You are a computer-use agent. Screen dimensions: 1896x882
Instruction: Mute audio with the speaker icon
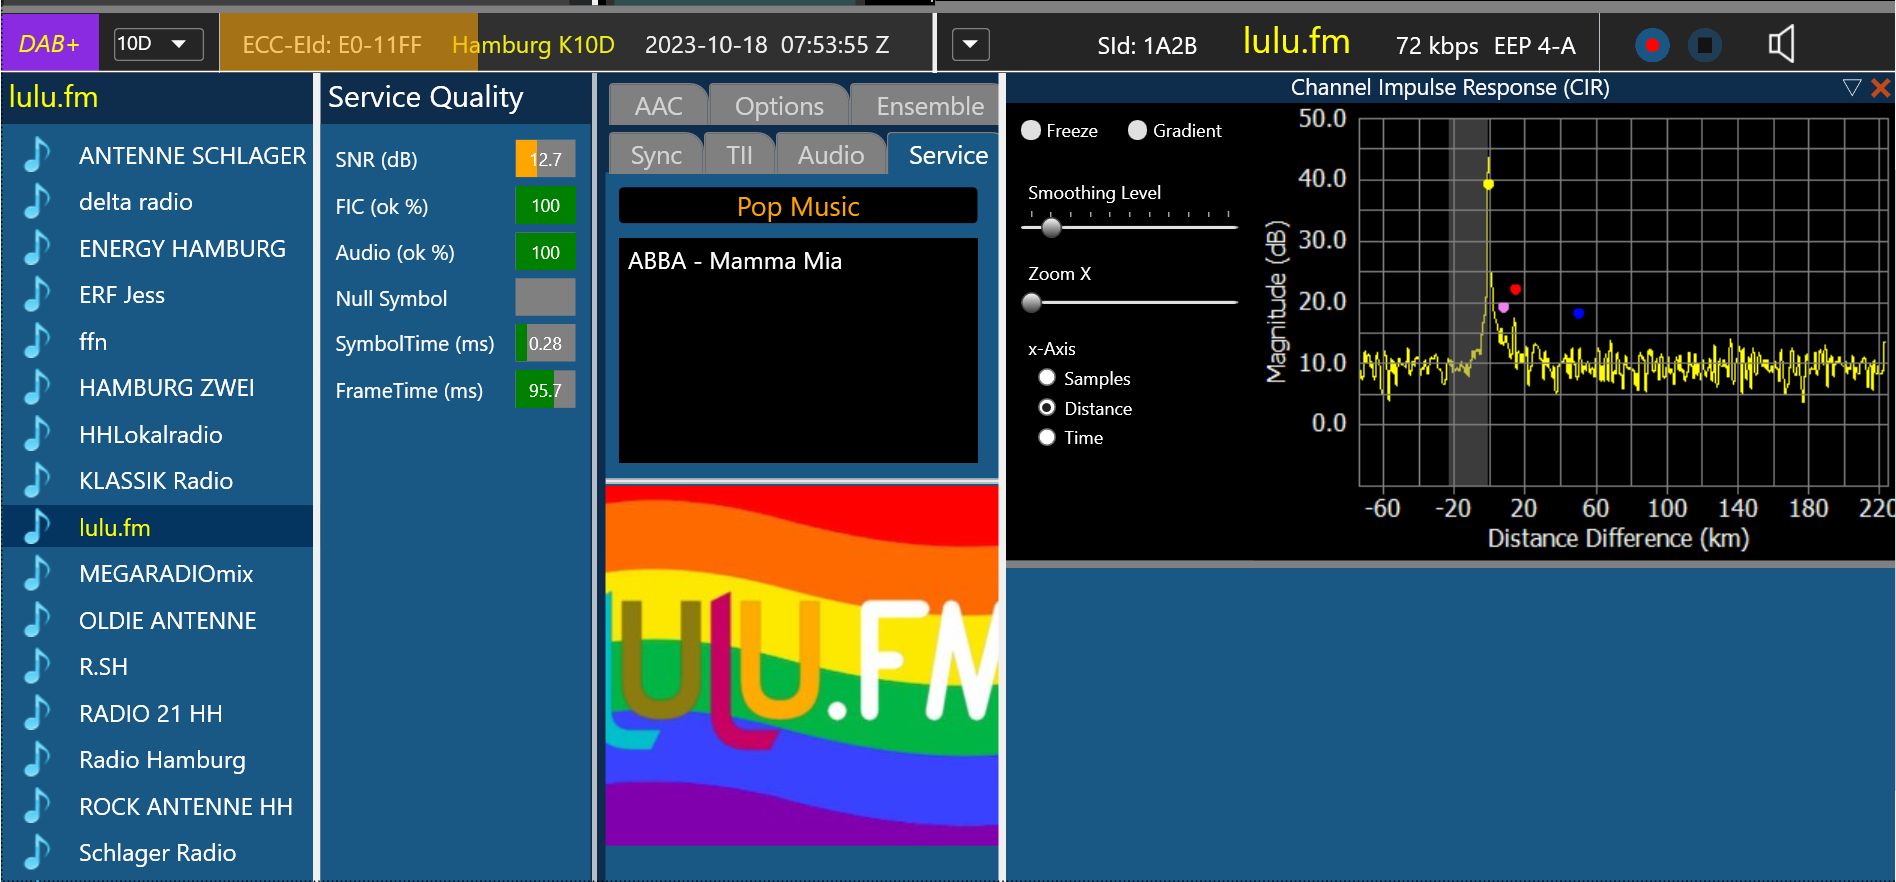tap(1780, 44)
